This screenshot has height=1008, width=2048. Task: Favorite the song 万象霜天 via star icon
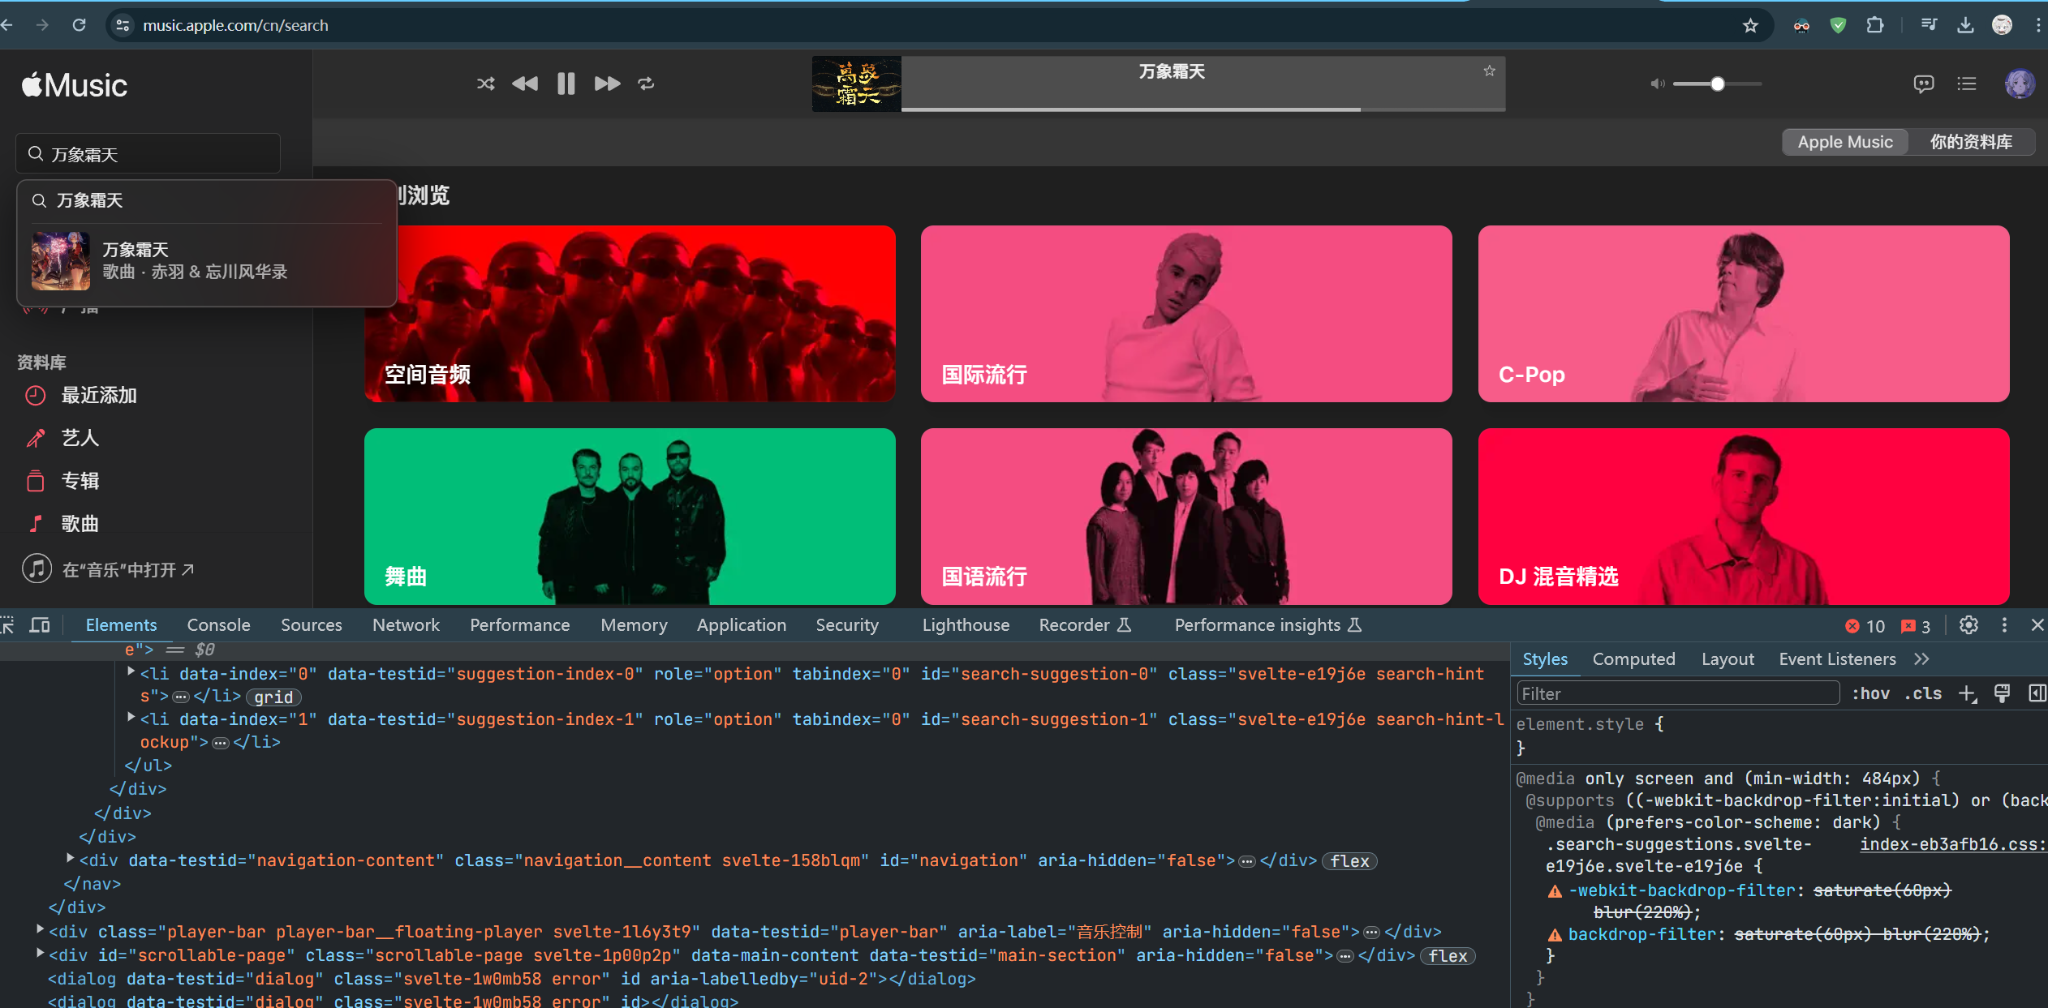[x=1489, y=70]
